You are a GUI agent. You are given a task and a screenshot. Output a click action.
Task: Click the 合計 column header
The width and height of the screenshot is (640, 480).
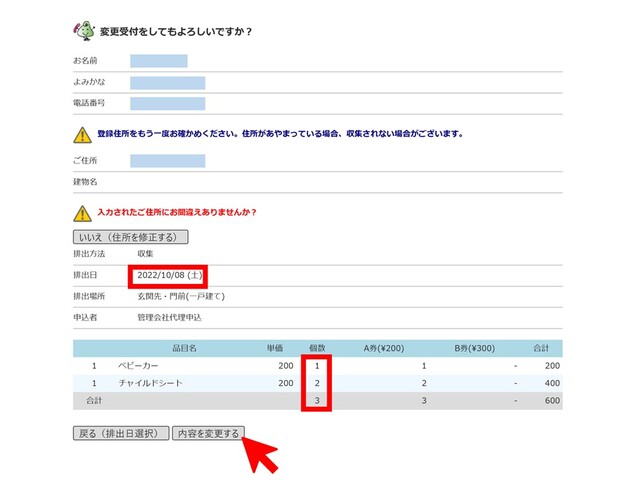click(541, 348)
